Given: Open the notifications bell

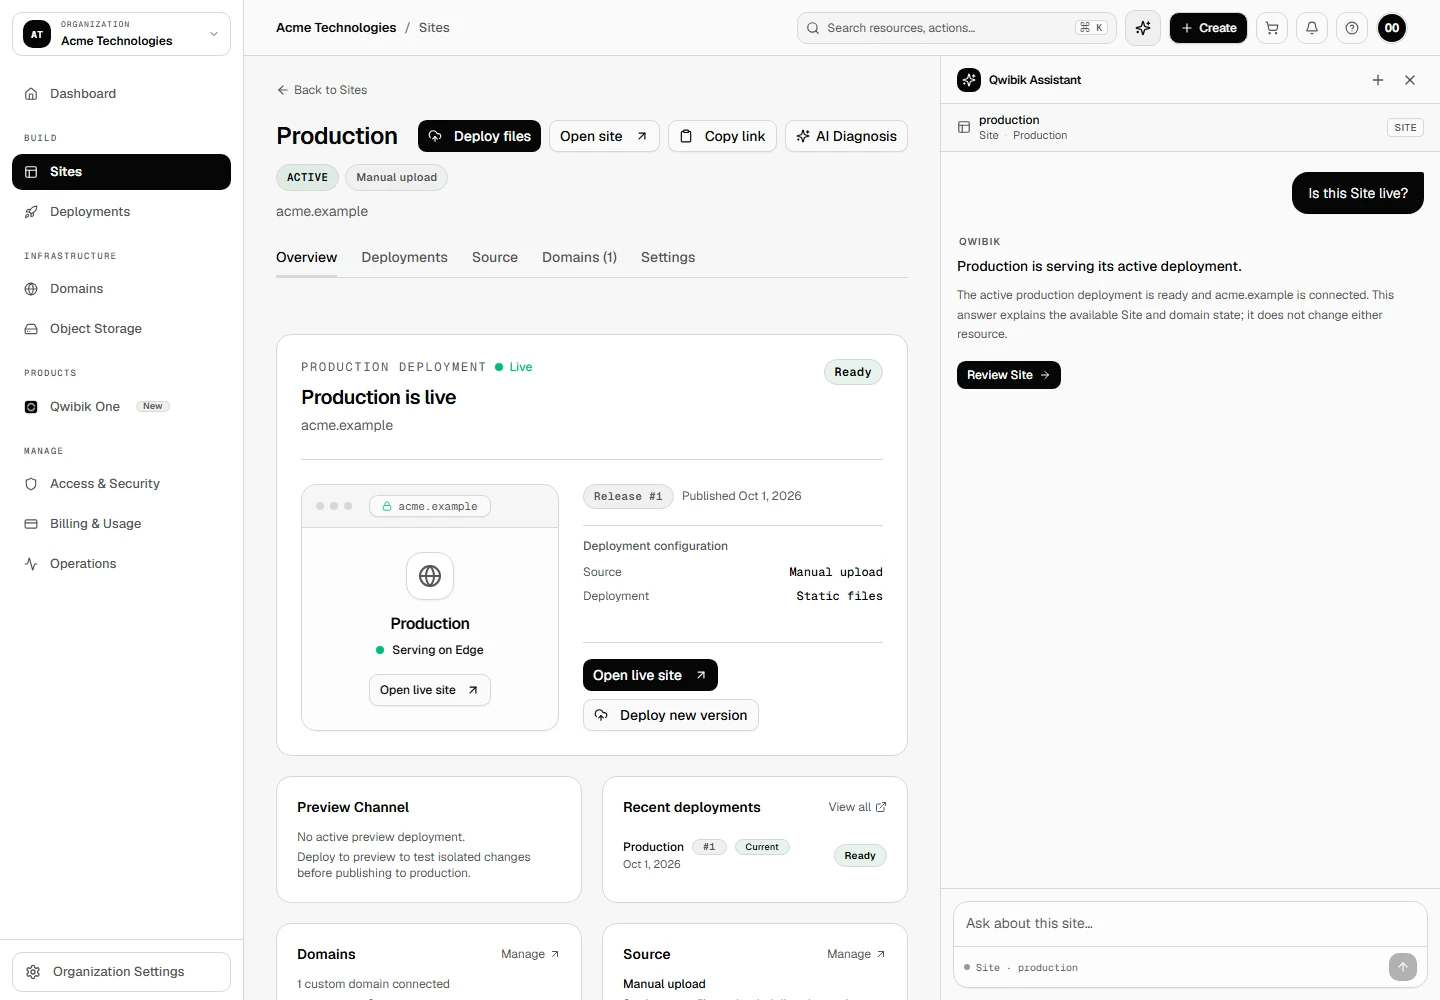Looking at the screenshot, I should pos(1312,28).
